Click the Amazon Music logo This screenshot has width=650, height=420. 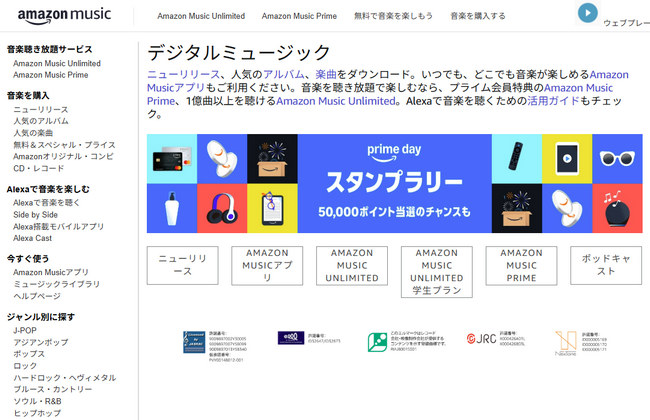(x=64, y=15)
